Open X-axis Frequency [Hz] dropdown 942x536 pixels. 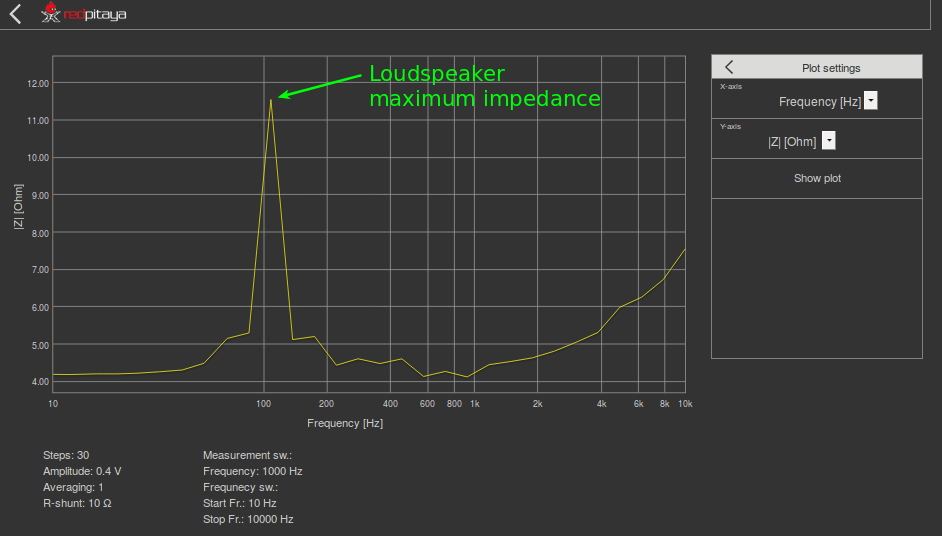tap(871, 101)
